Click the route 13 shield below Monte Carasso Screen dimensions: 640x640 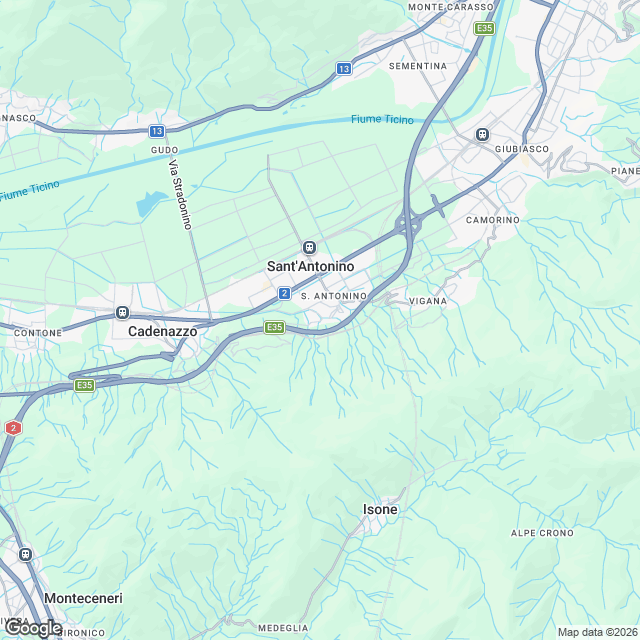click(344, 69)
